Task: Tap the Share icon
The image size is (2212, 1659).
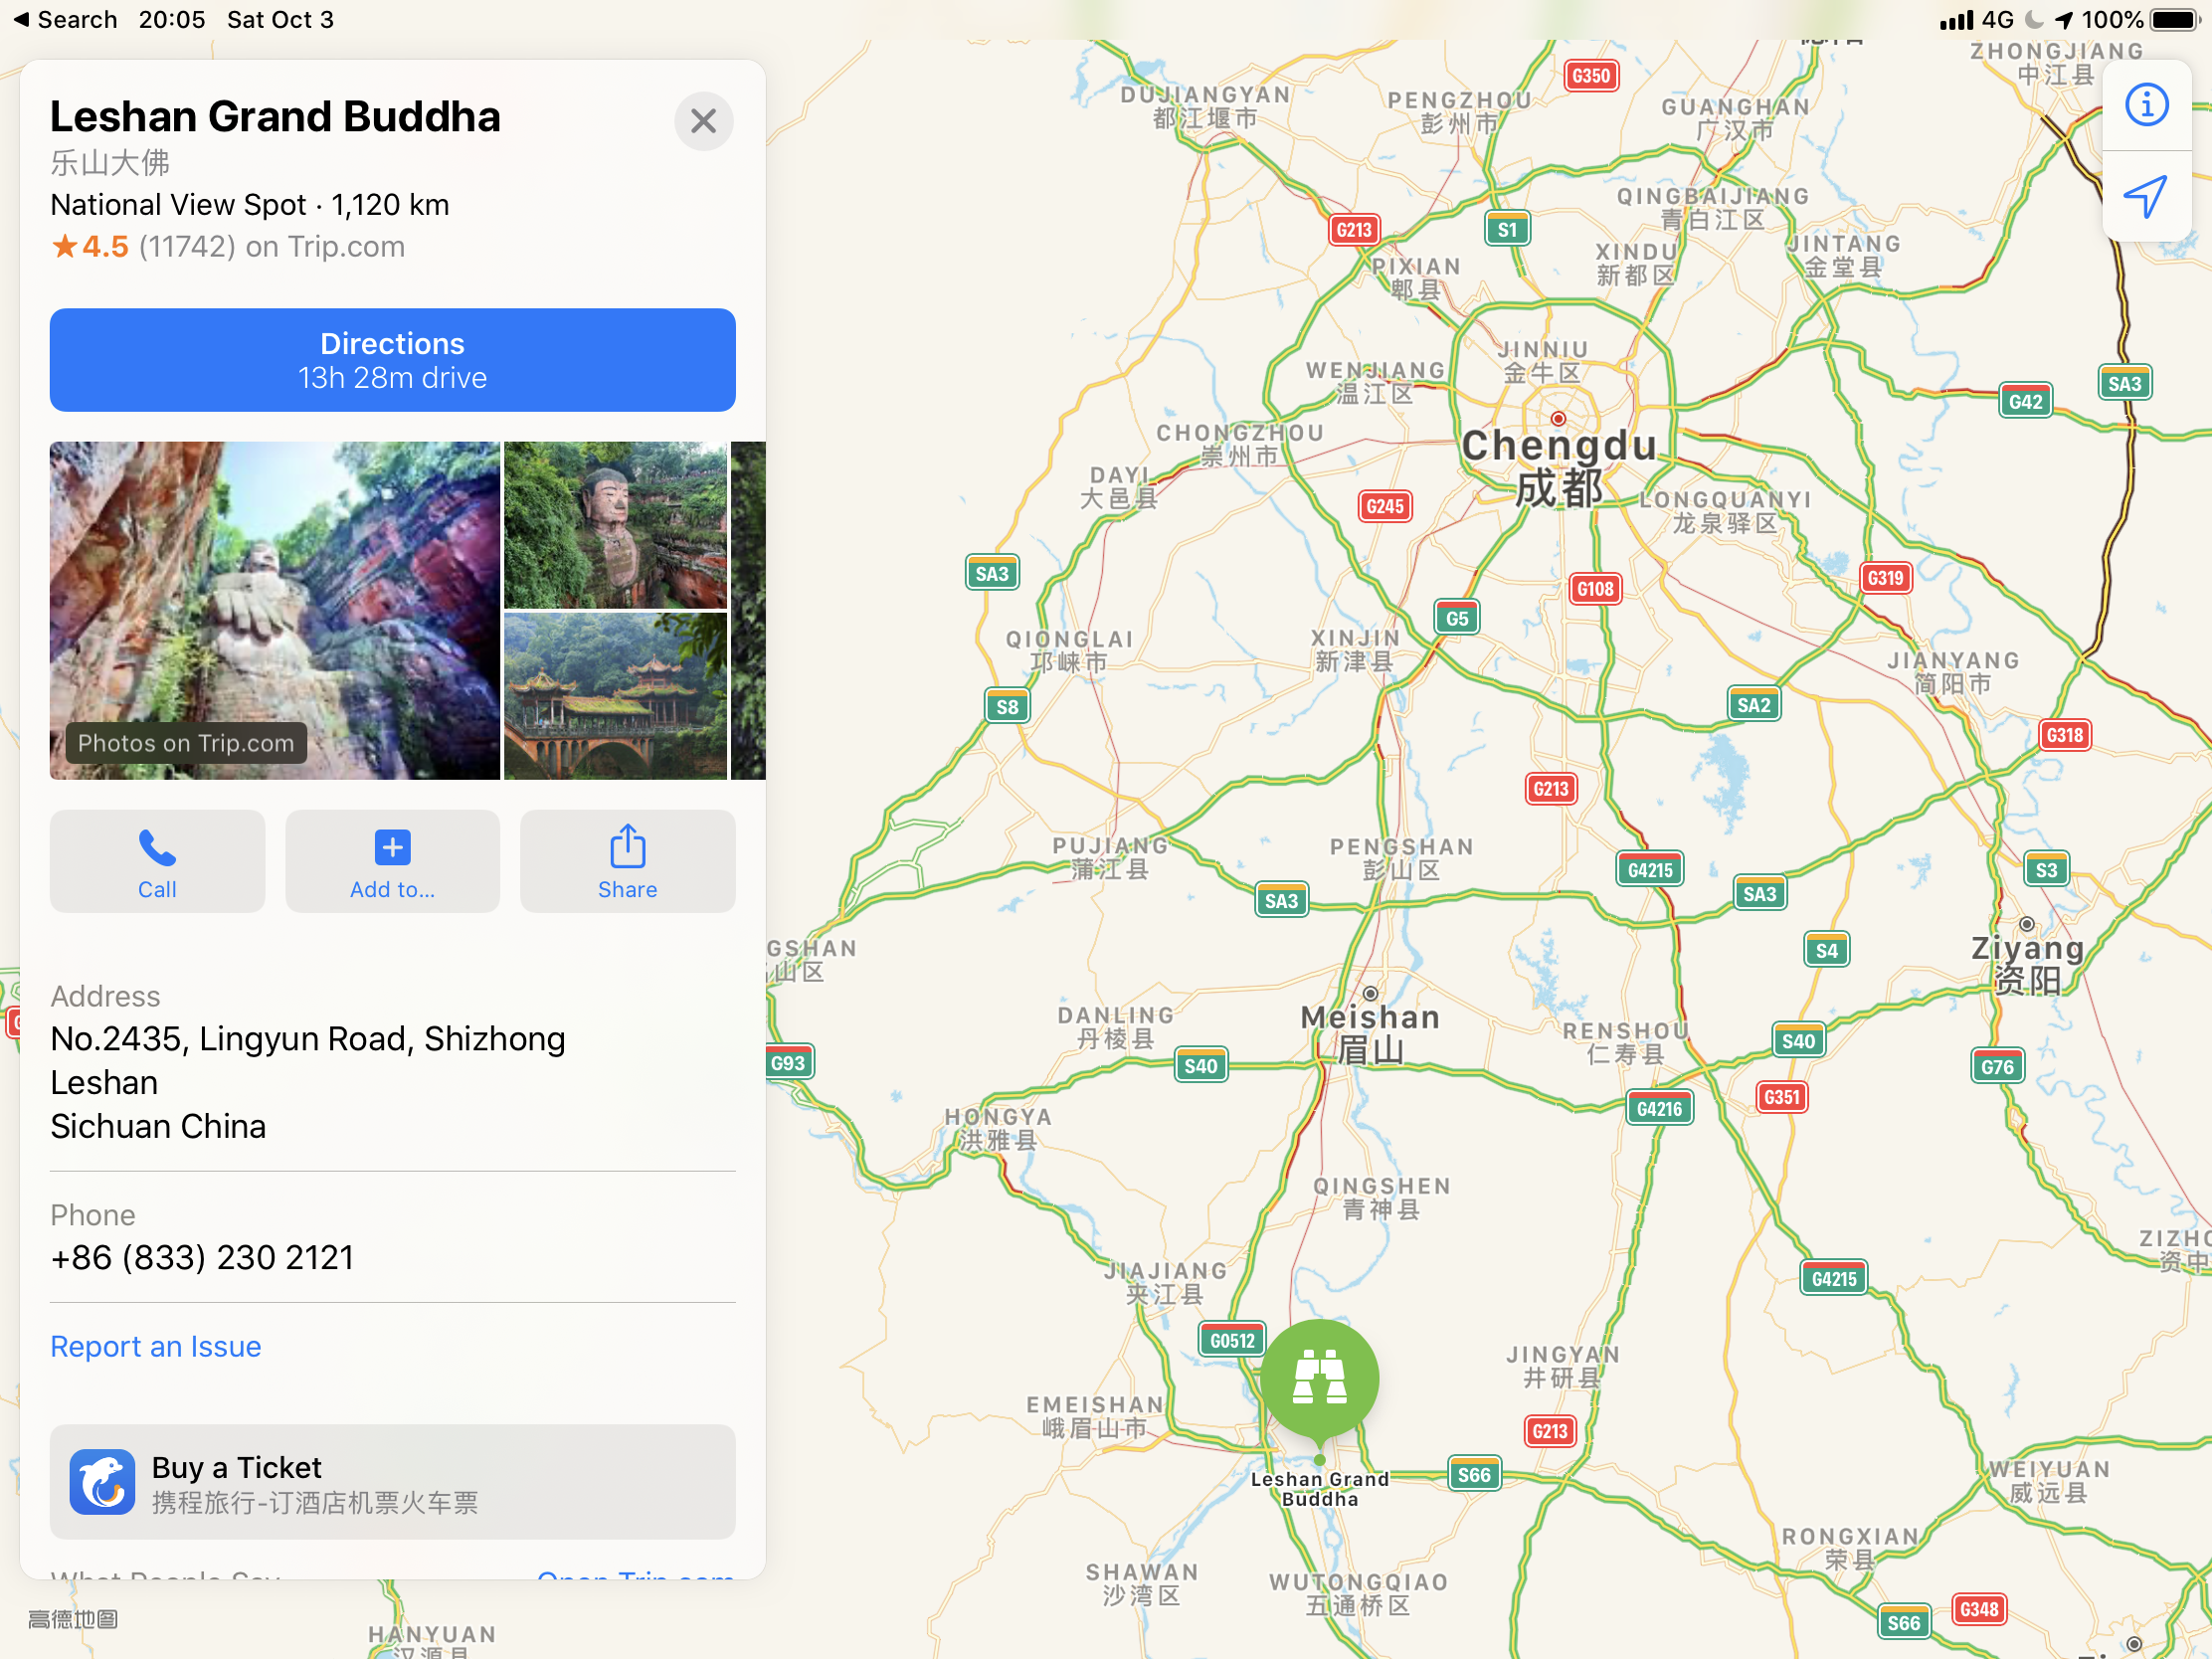Action: [x=628, y=846]
